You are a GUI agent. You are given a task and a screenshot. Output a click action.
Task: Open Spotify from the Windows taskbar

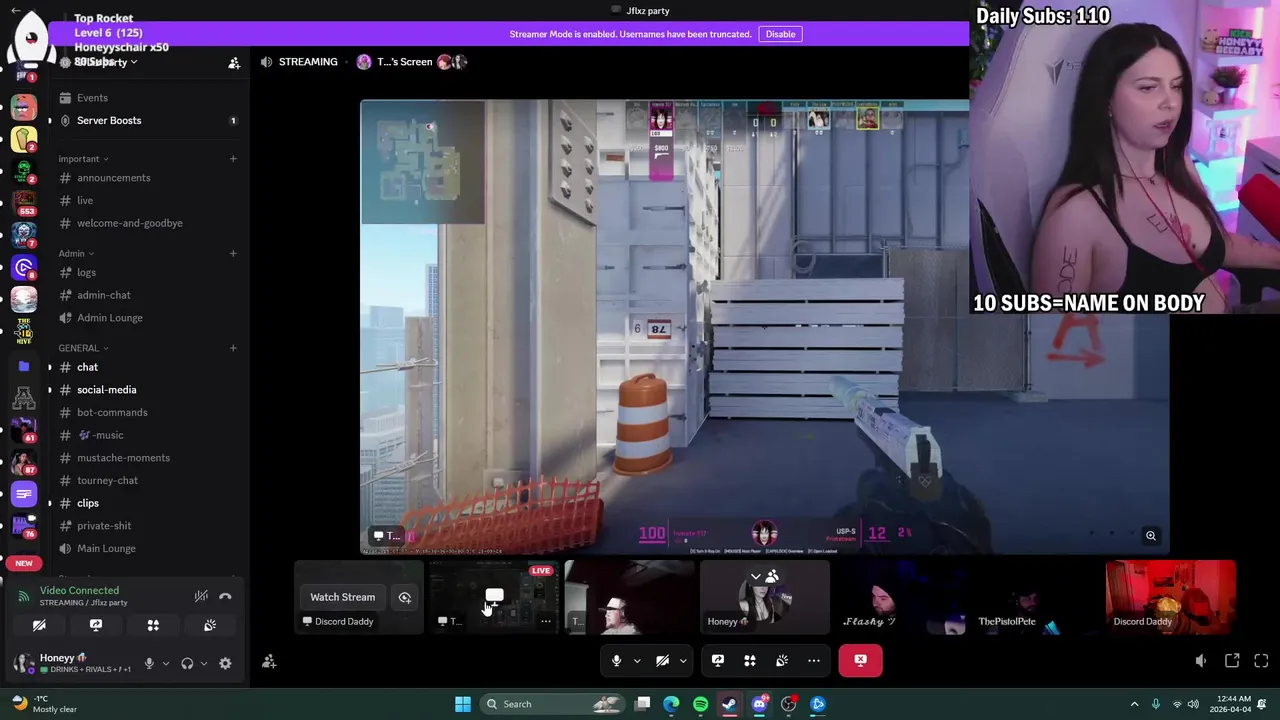700,704
